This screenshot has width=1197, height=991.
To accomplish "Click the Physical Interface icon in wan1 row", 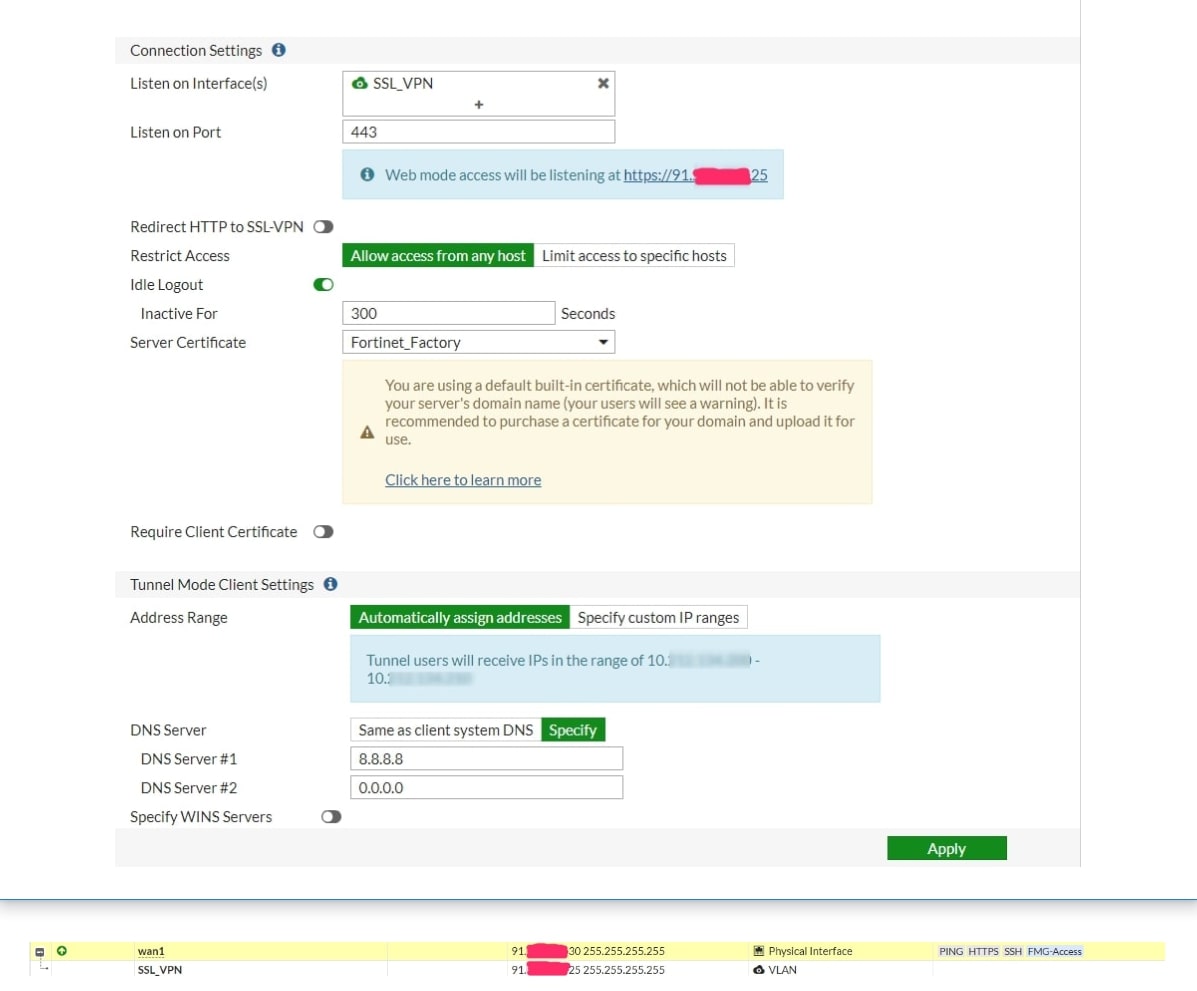I will point(759,951).
